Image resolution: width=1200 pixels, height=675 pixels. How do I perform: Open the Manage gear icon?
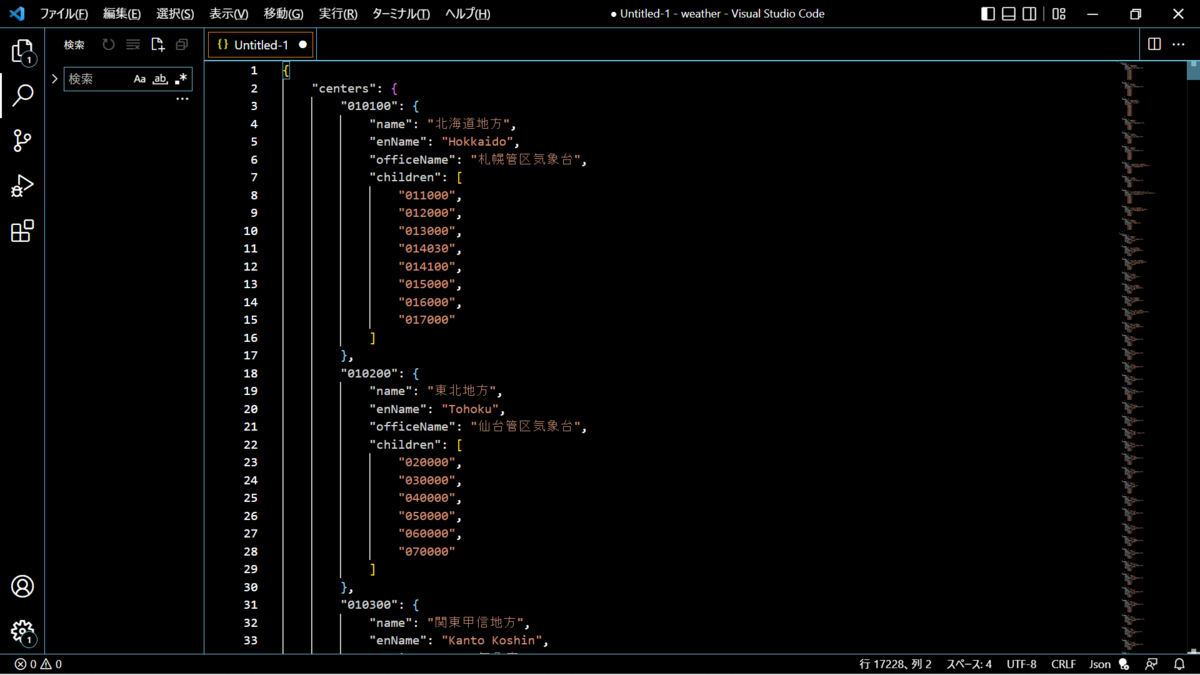pos(22,632)
